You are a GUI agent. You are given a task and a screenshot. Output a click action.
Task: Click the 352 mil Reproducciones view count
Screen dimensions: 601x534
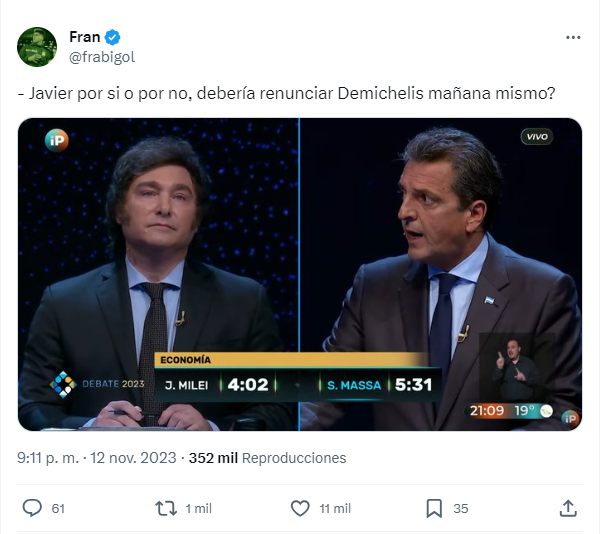tap(267, 458)
